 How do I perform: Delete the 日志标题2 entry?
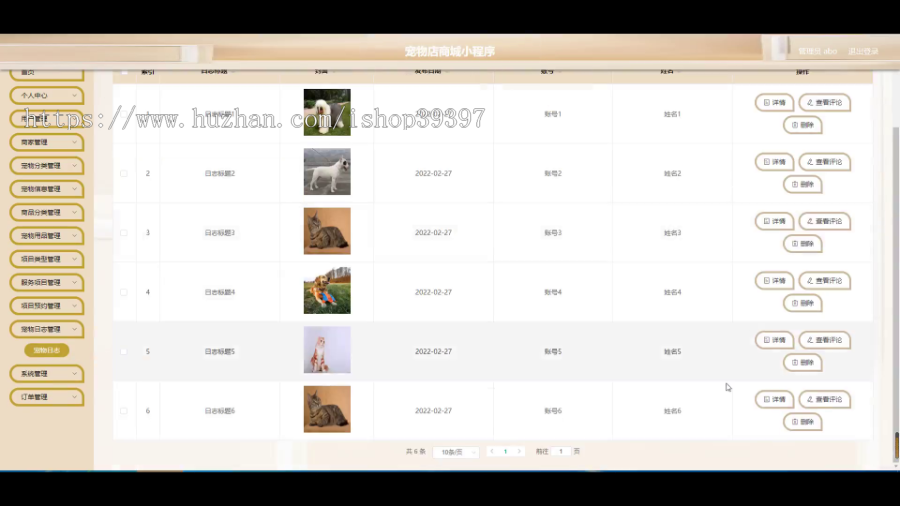[802, 184]
